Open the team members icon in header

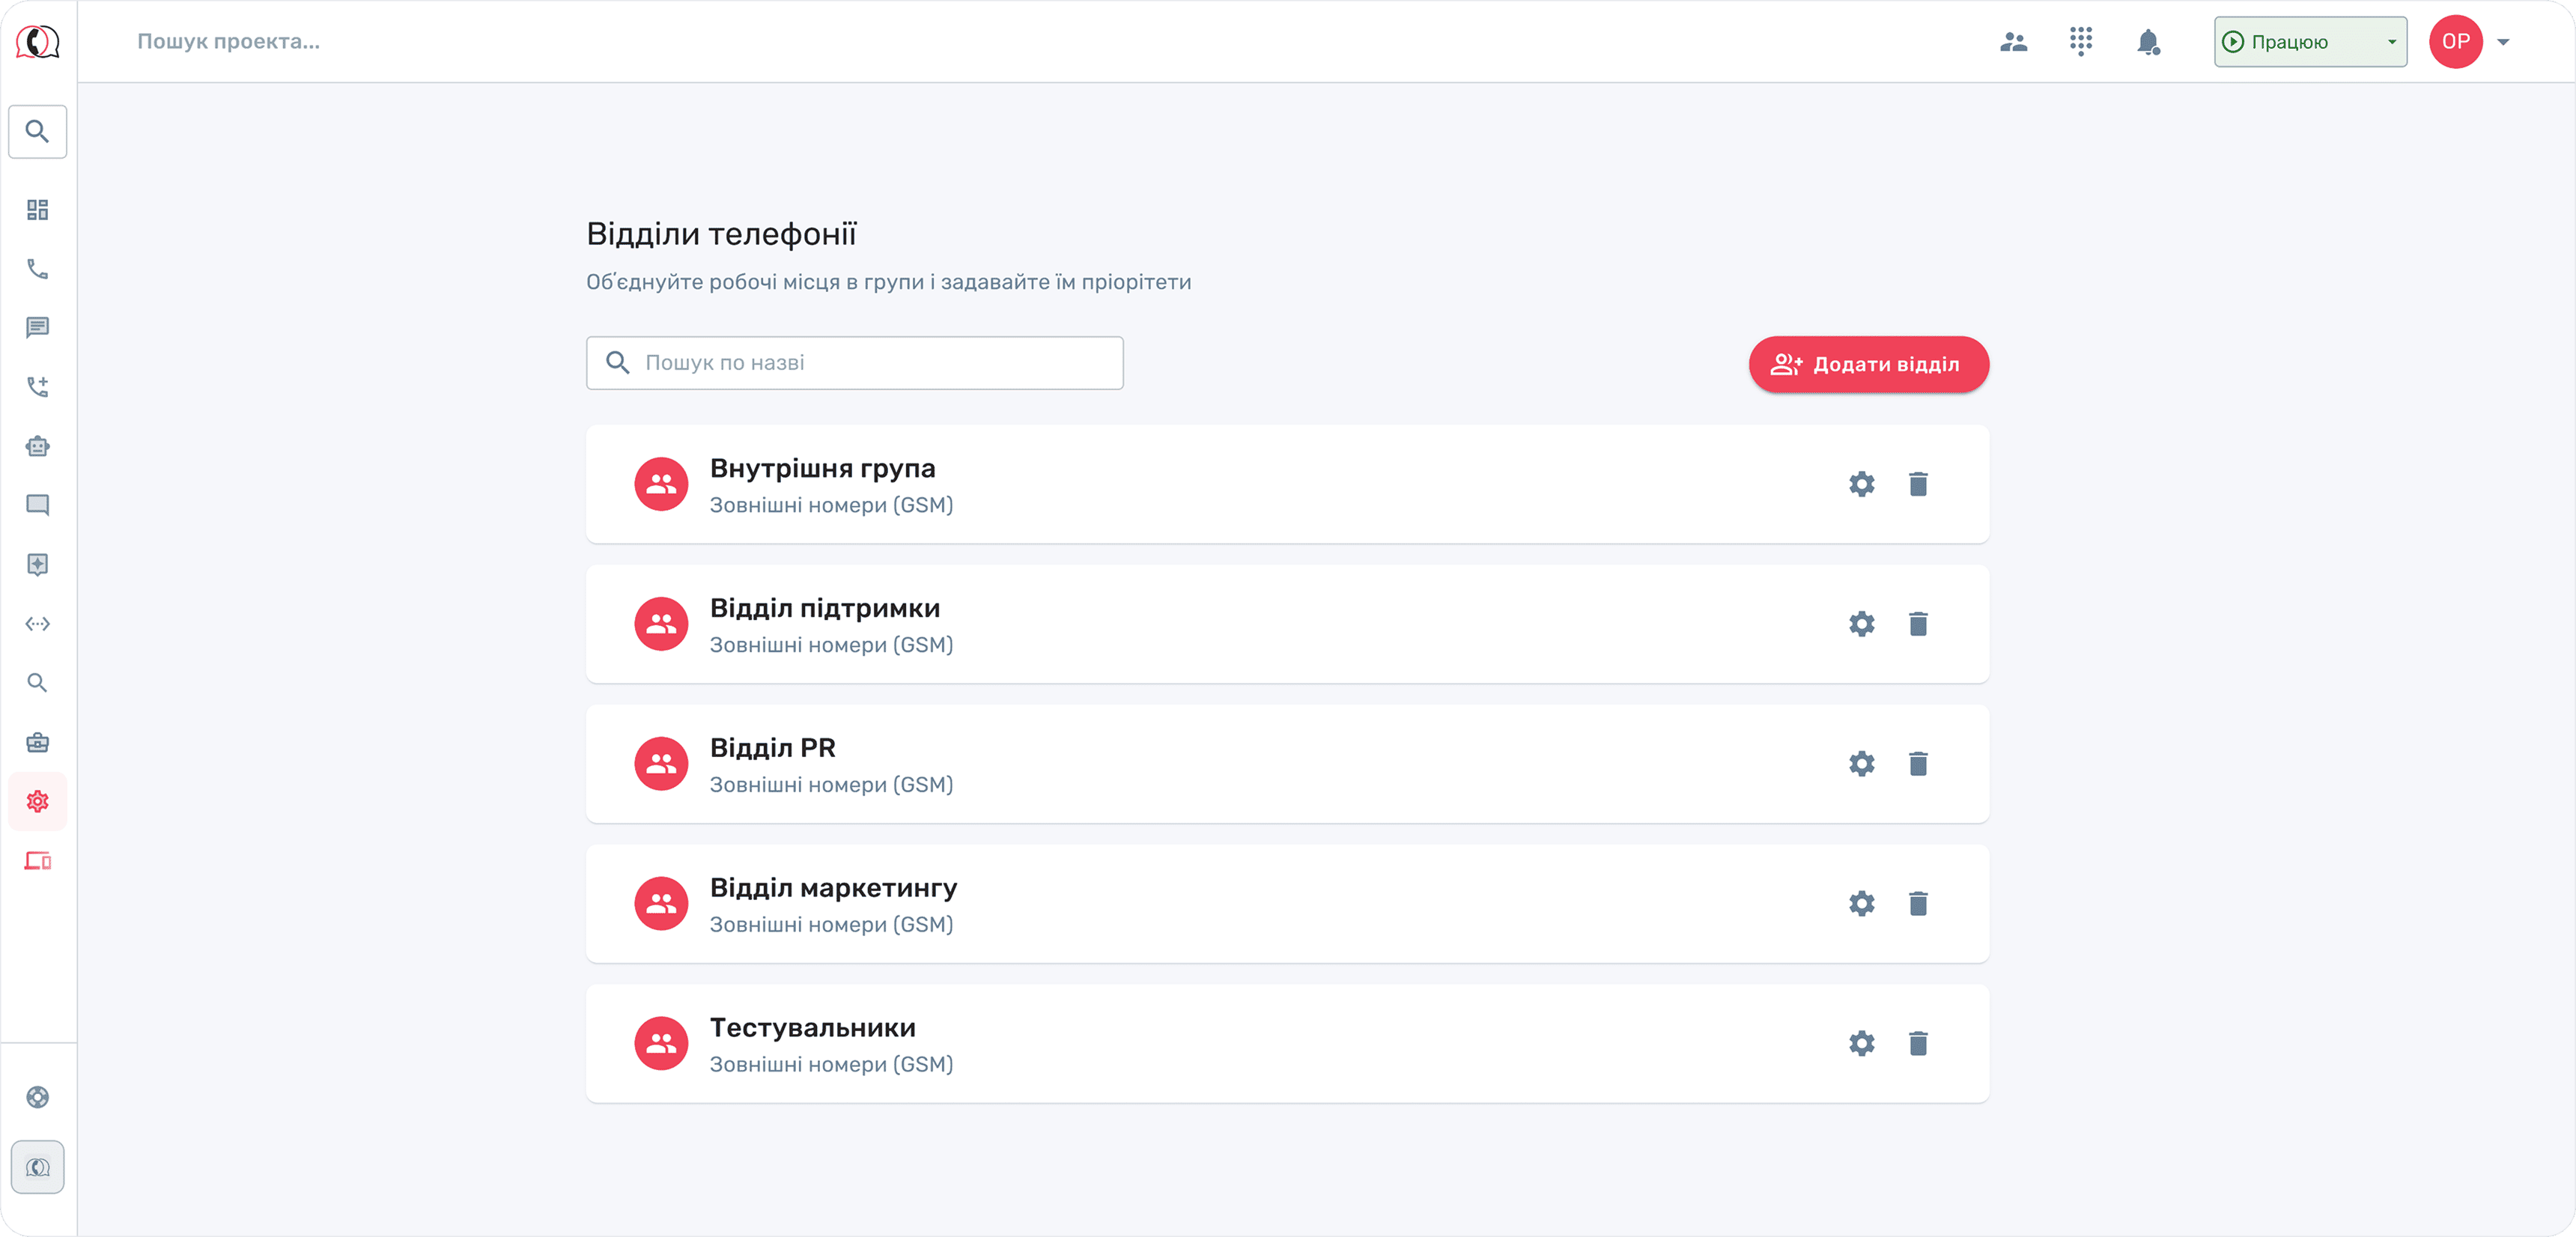tap(2013, 42)
